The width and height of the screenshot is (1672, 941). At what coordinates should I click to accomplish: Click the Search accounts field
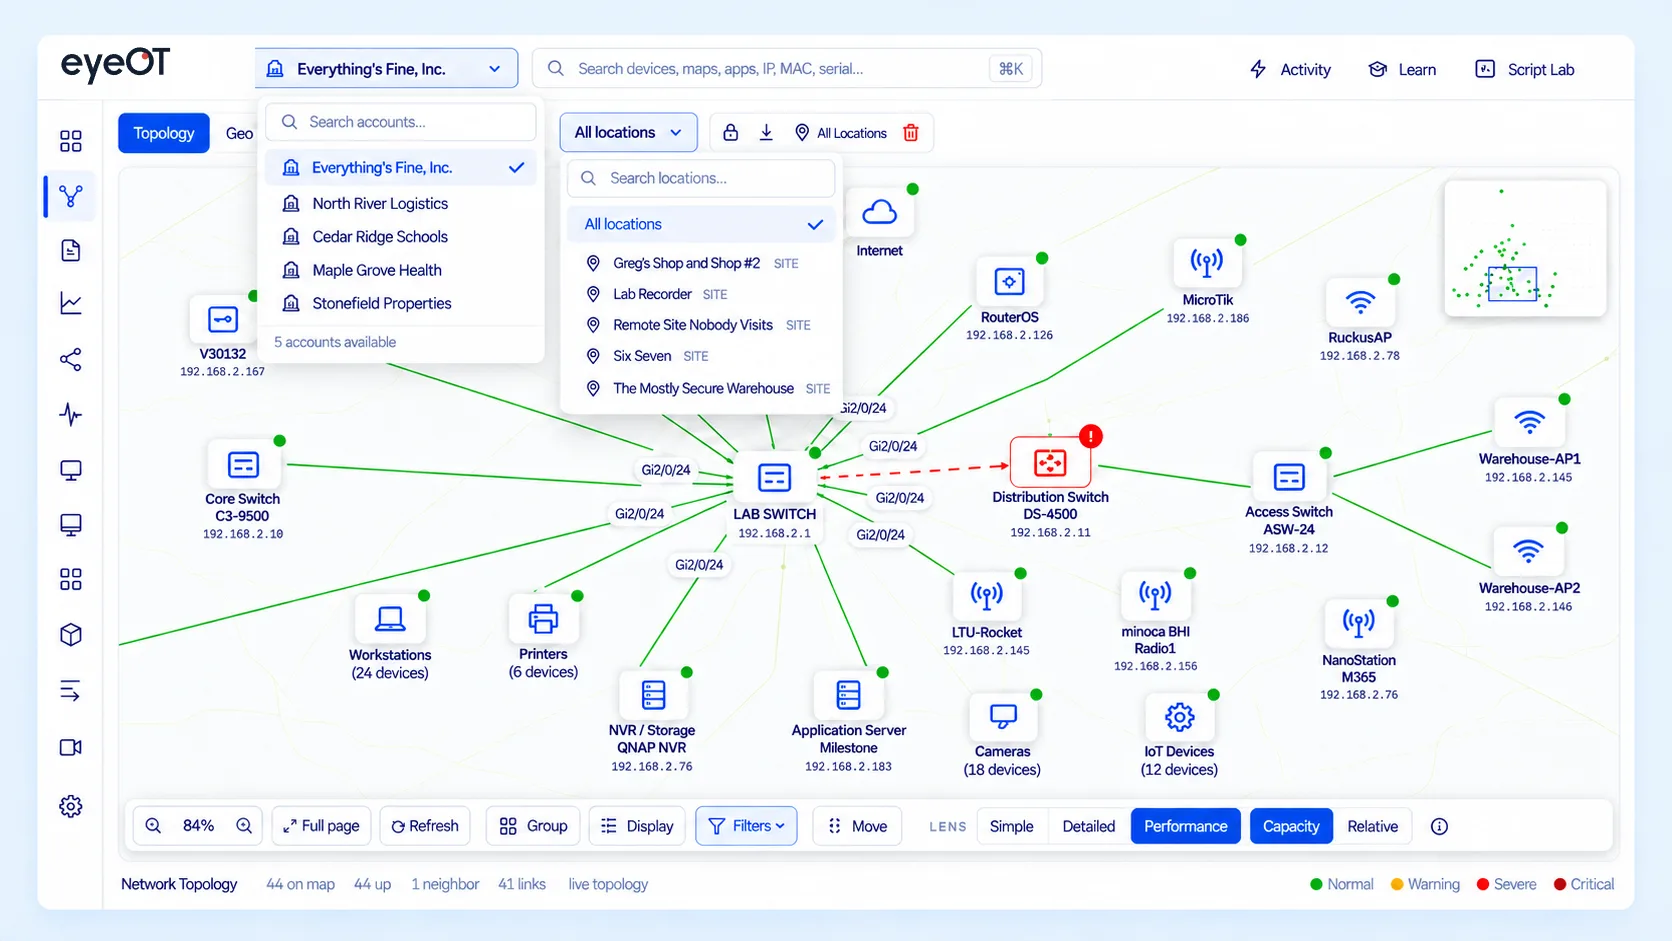[x=401, y=122]
